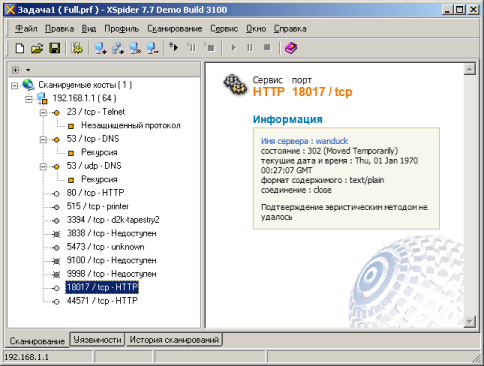Select 3838 / tcp - Недоступен entry
This screenshot has height=366, width=484.
[x=111, y=234]
